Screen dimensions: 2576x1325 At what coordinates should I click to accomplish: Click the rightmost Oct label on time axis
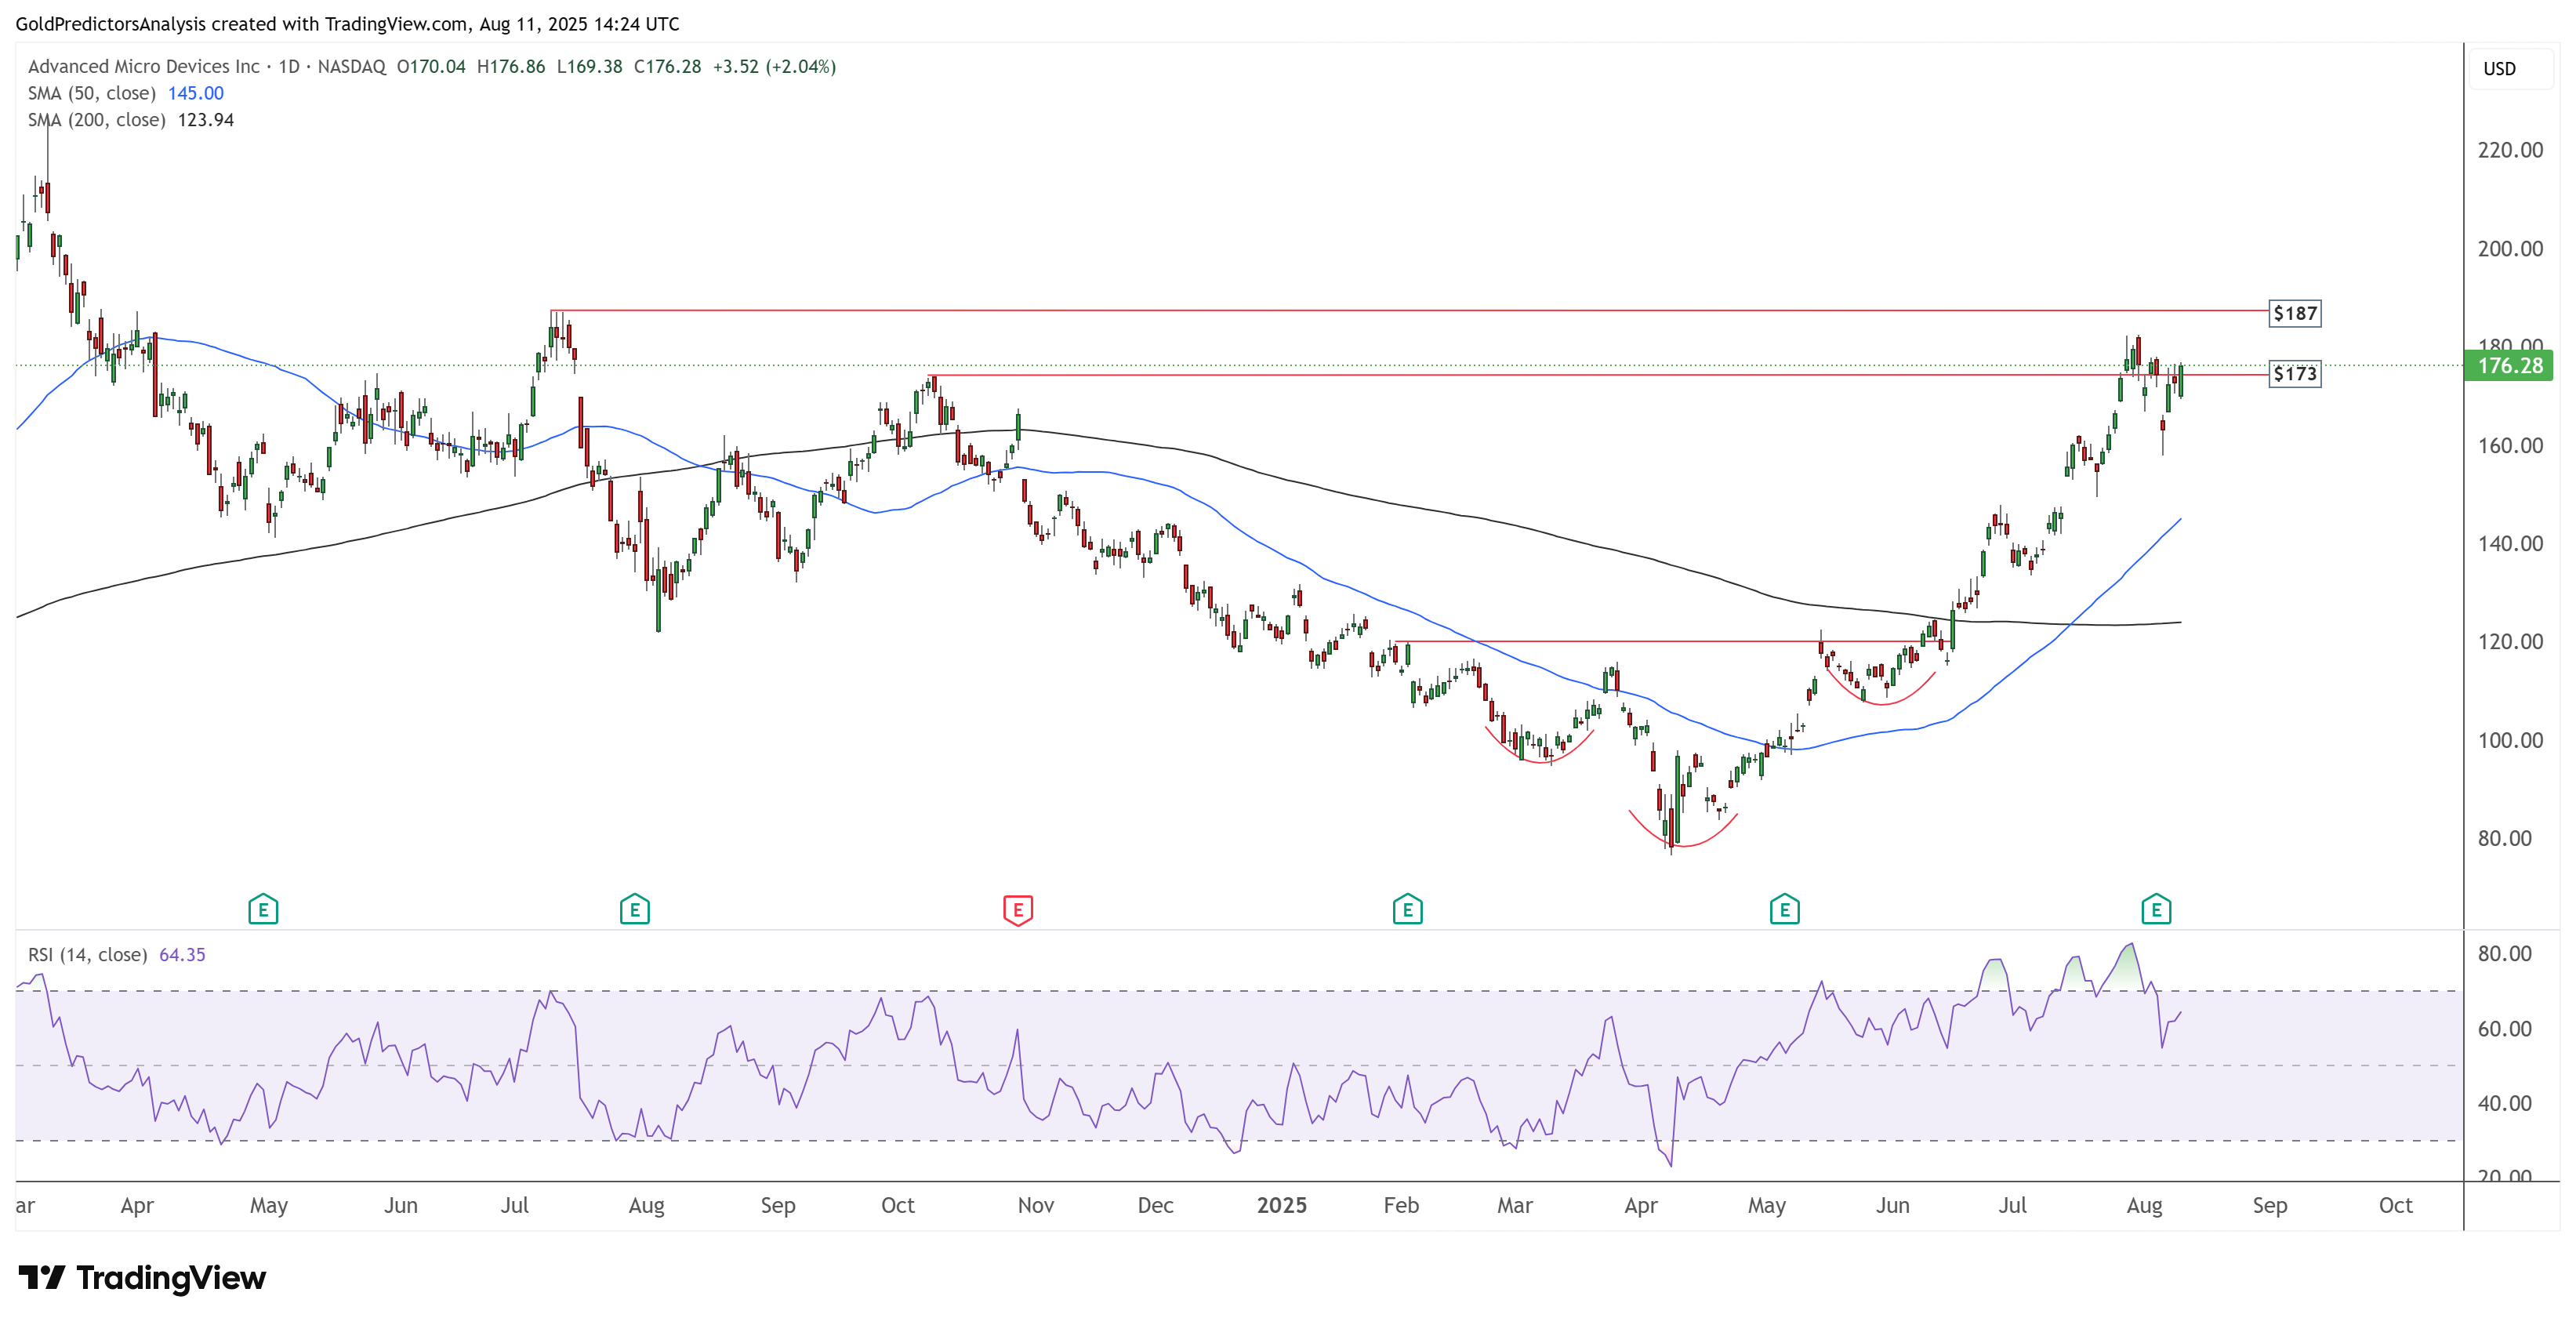[2396, 1205]
